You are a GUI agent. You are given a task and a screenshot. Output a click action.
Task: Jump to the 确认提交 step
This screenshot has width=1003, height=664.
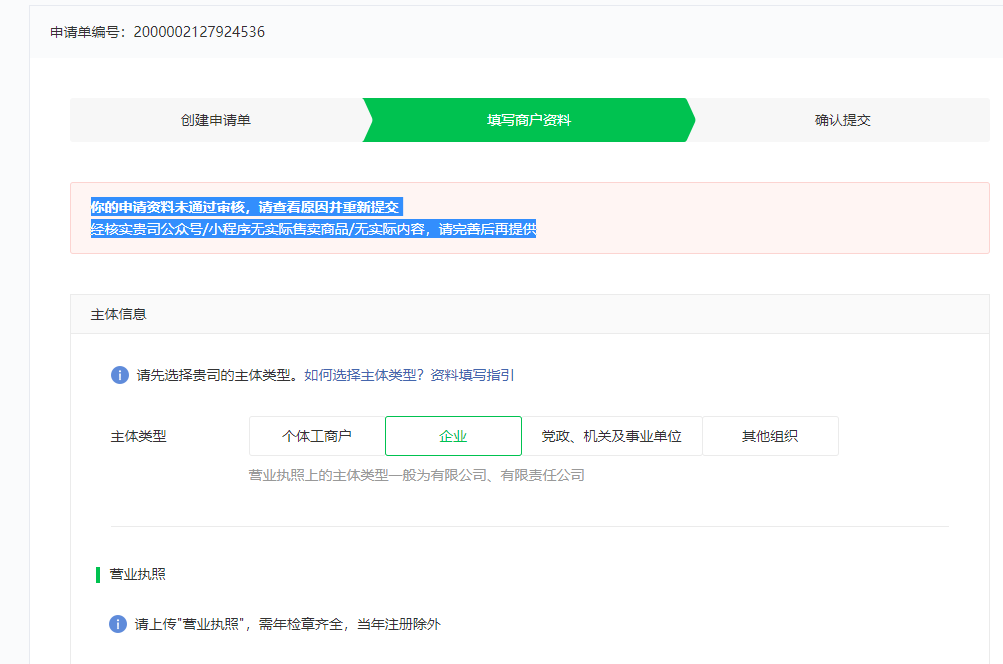tap(842, 120)
